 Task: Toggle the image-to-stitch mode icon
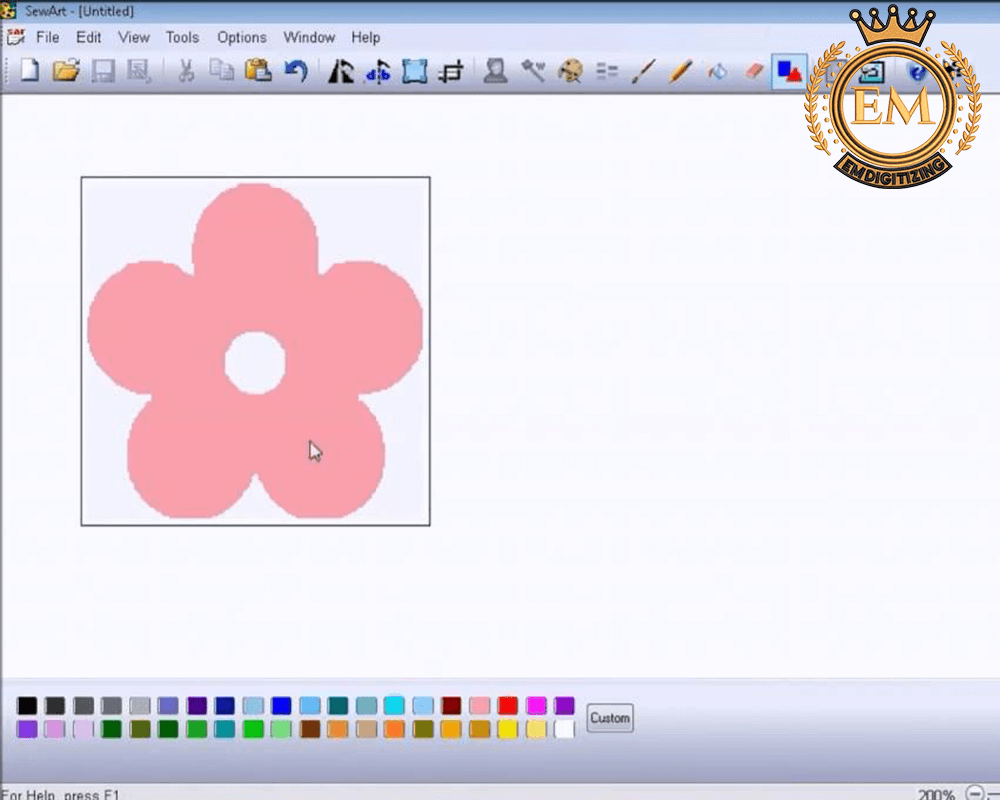coord(788,72)
